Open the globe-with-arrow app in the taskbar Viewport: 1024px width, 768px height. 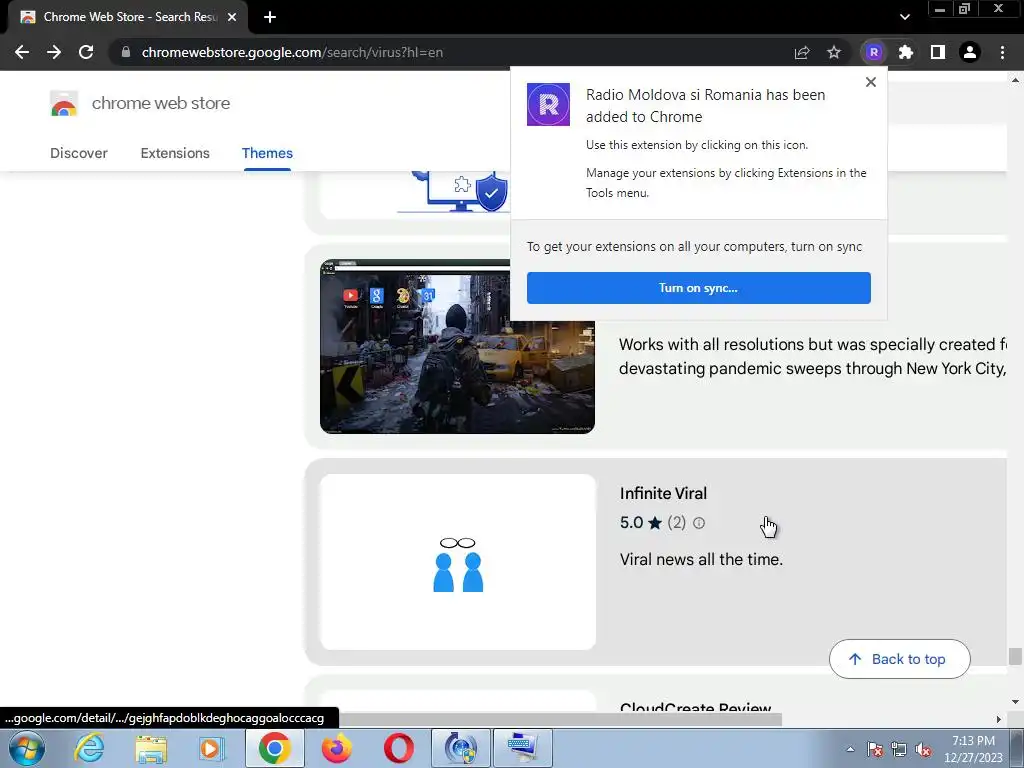(460, 748)
